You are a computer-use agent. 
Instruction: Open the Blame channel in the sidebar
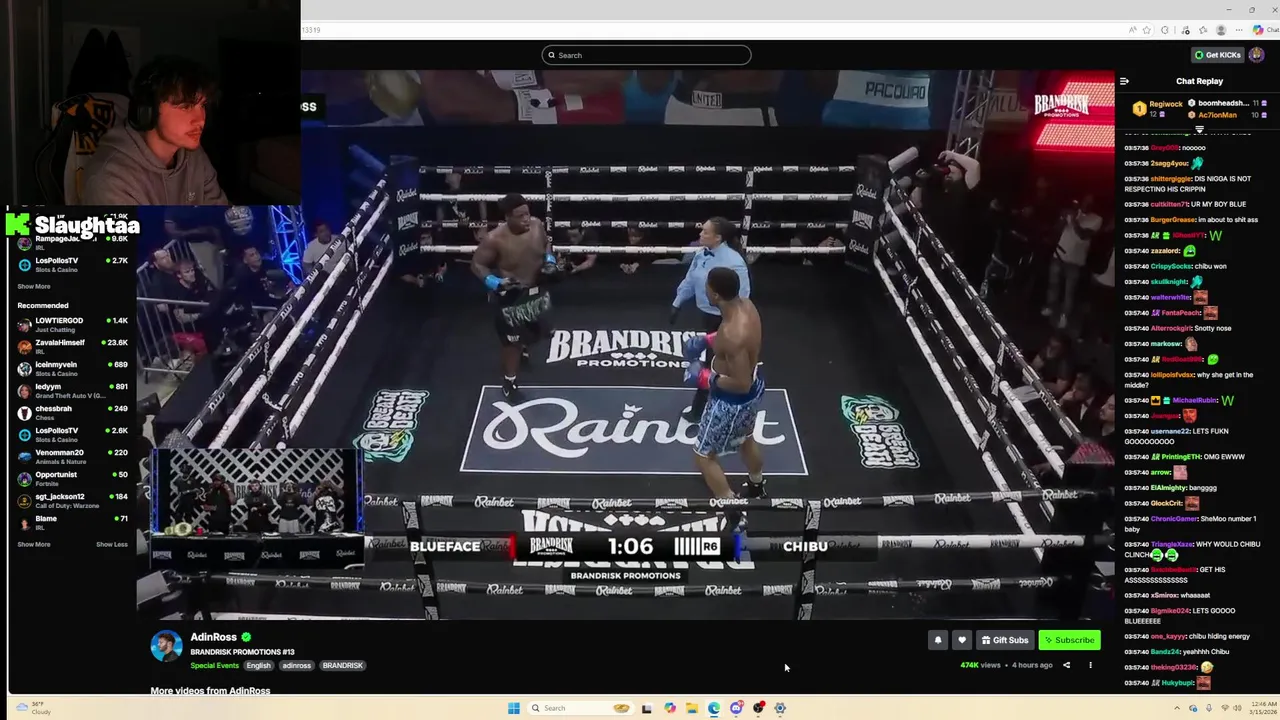(x=73, y=522)
